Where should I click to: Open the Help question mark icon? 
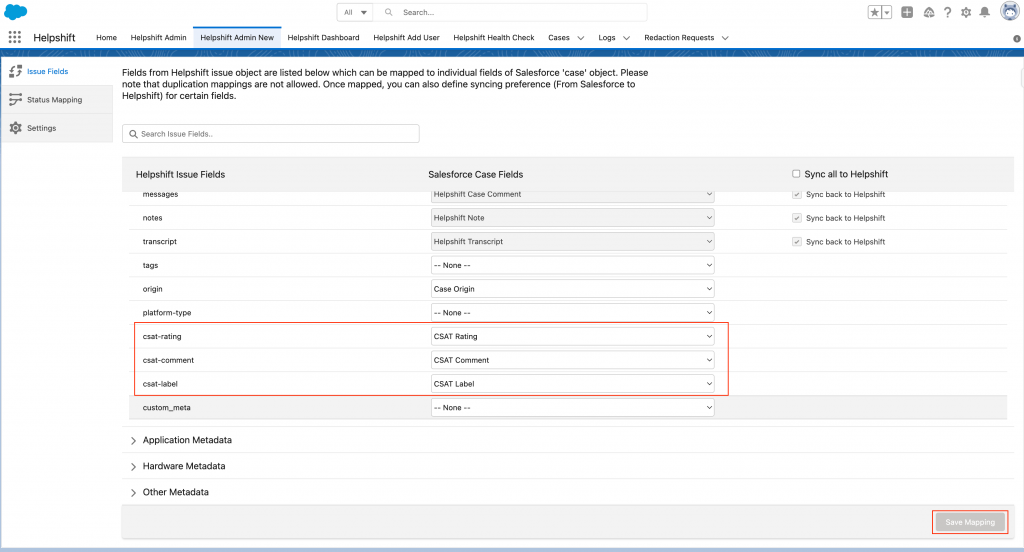click(947, 12)
